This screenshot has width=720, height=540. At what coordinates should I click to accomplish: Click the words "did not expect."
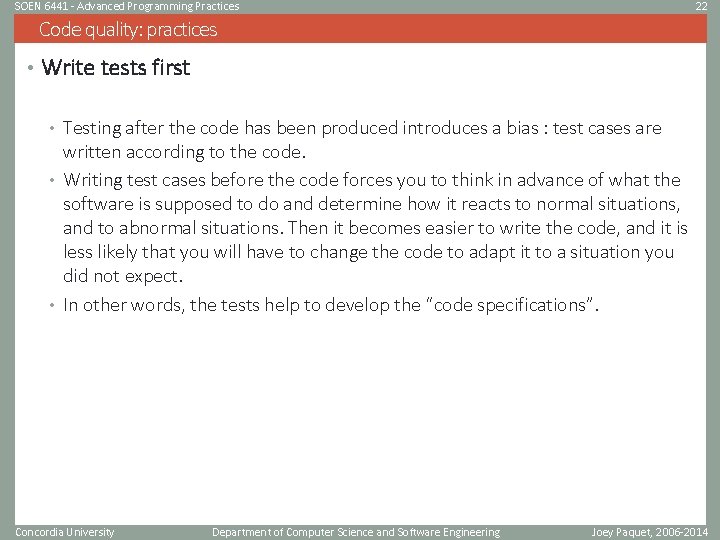123,276
